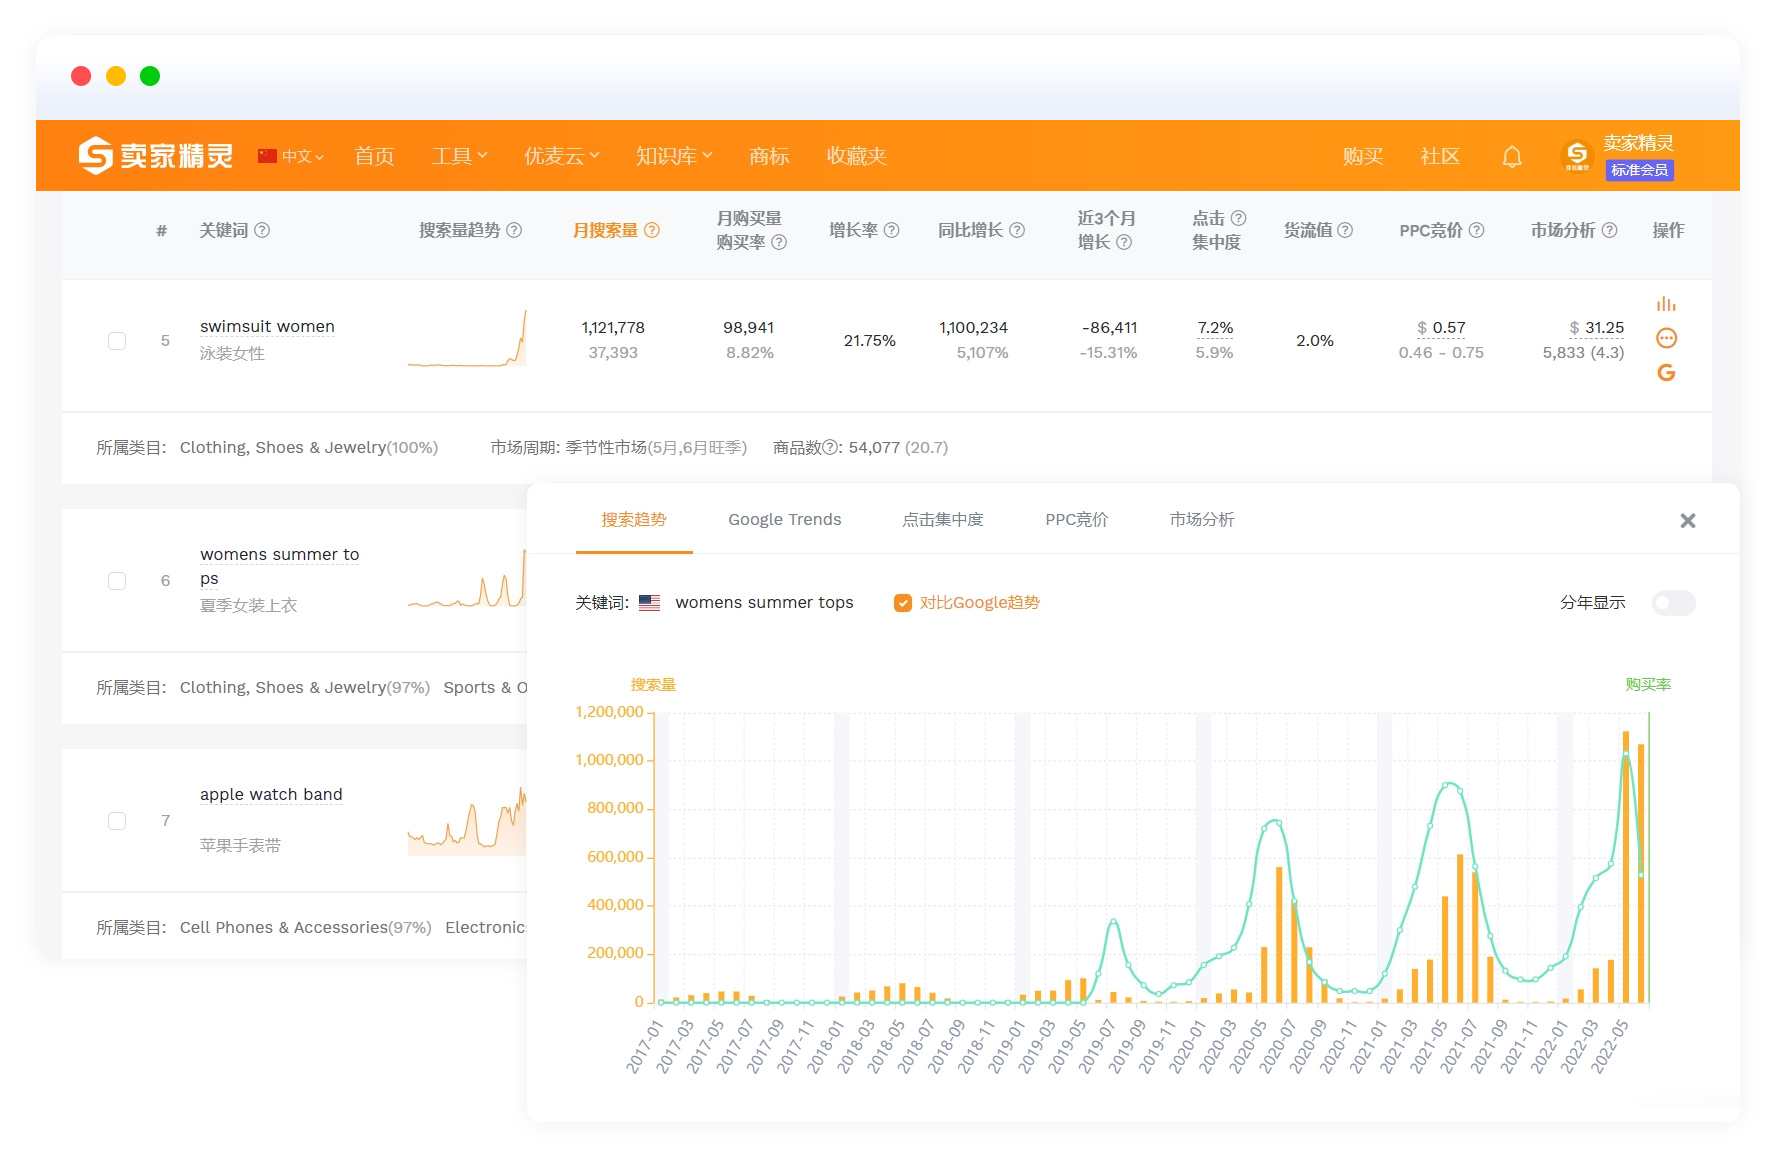This screenshot has height=1150, width=1776.
Task: Open 购买 in the header
Action: pos(1363,156)
